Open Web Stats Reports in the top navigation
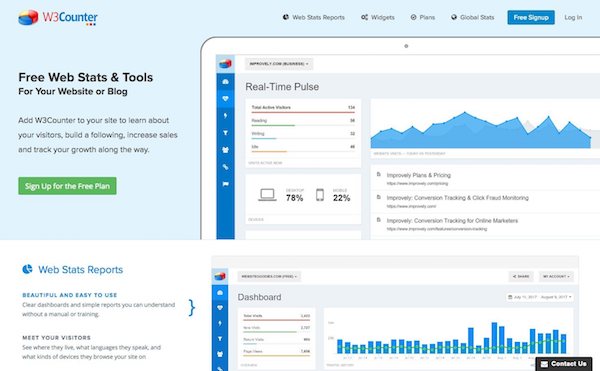The width and height of the screenshot is (600, 371). pos(313,17)
